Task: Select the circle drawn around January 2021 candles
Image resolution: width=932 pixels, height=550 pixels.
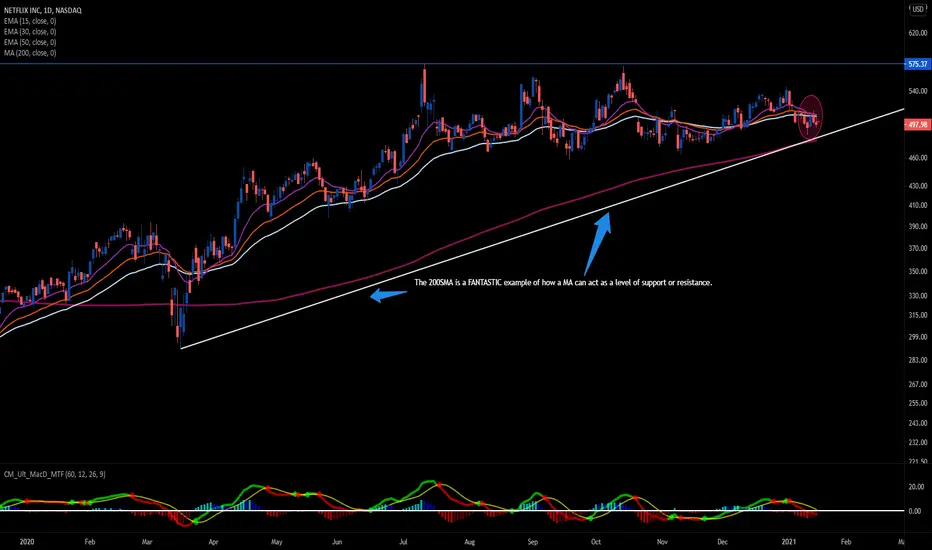Action: (x=811, y=118)
